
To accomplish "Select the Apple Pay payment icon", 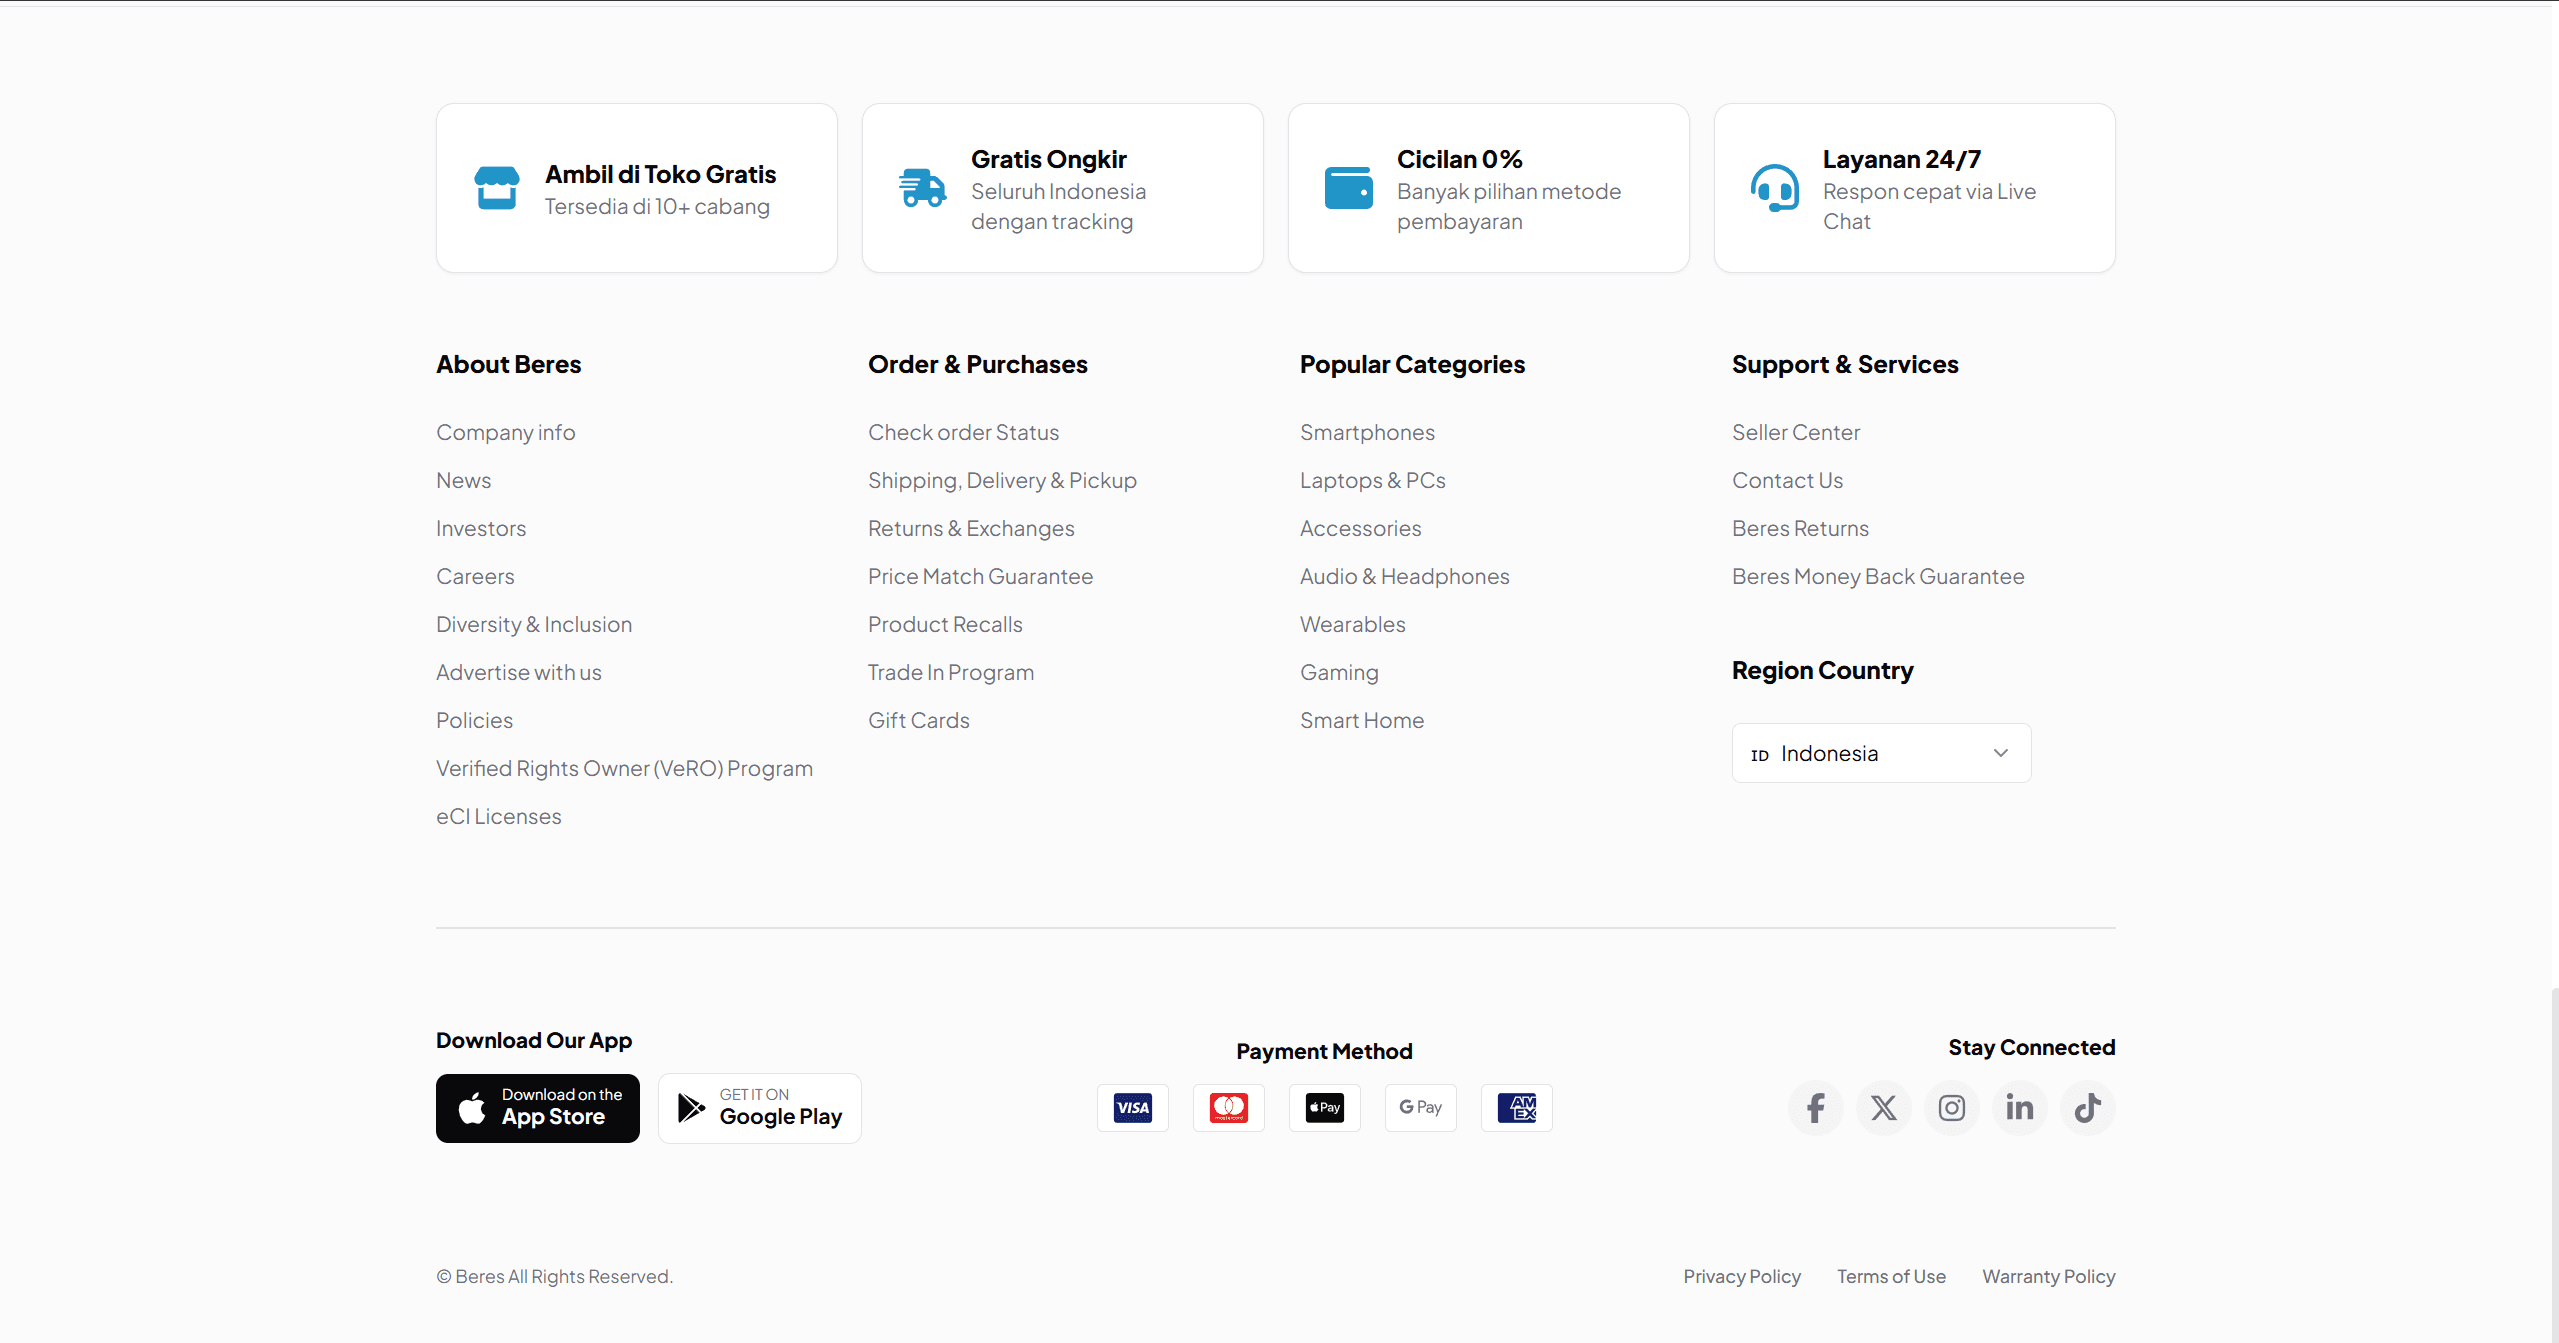I will point(1325,1108).
